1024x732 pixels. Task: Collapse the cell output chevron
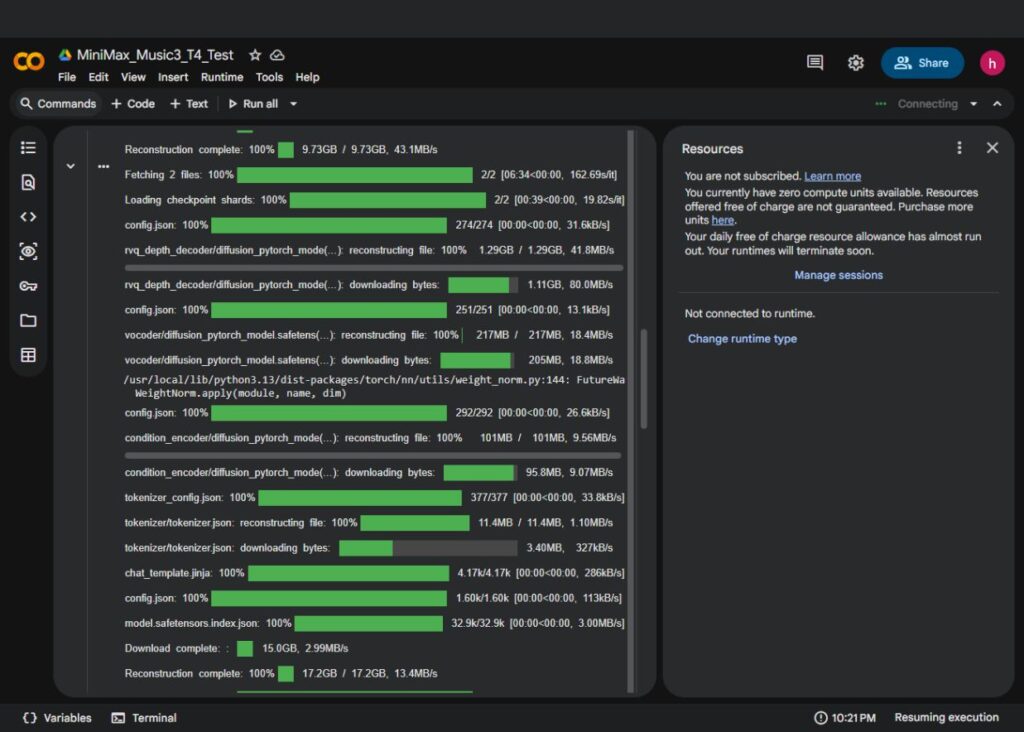[71, 167]
